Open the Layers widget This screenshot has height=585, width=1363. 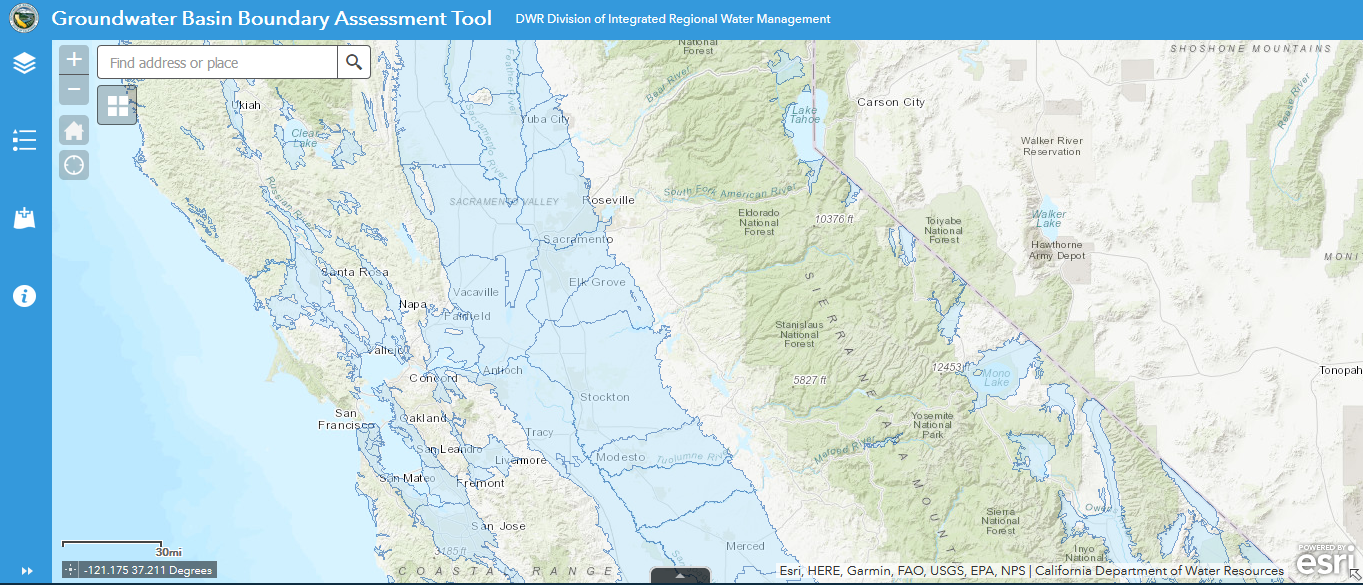click(x=24, y=62)
